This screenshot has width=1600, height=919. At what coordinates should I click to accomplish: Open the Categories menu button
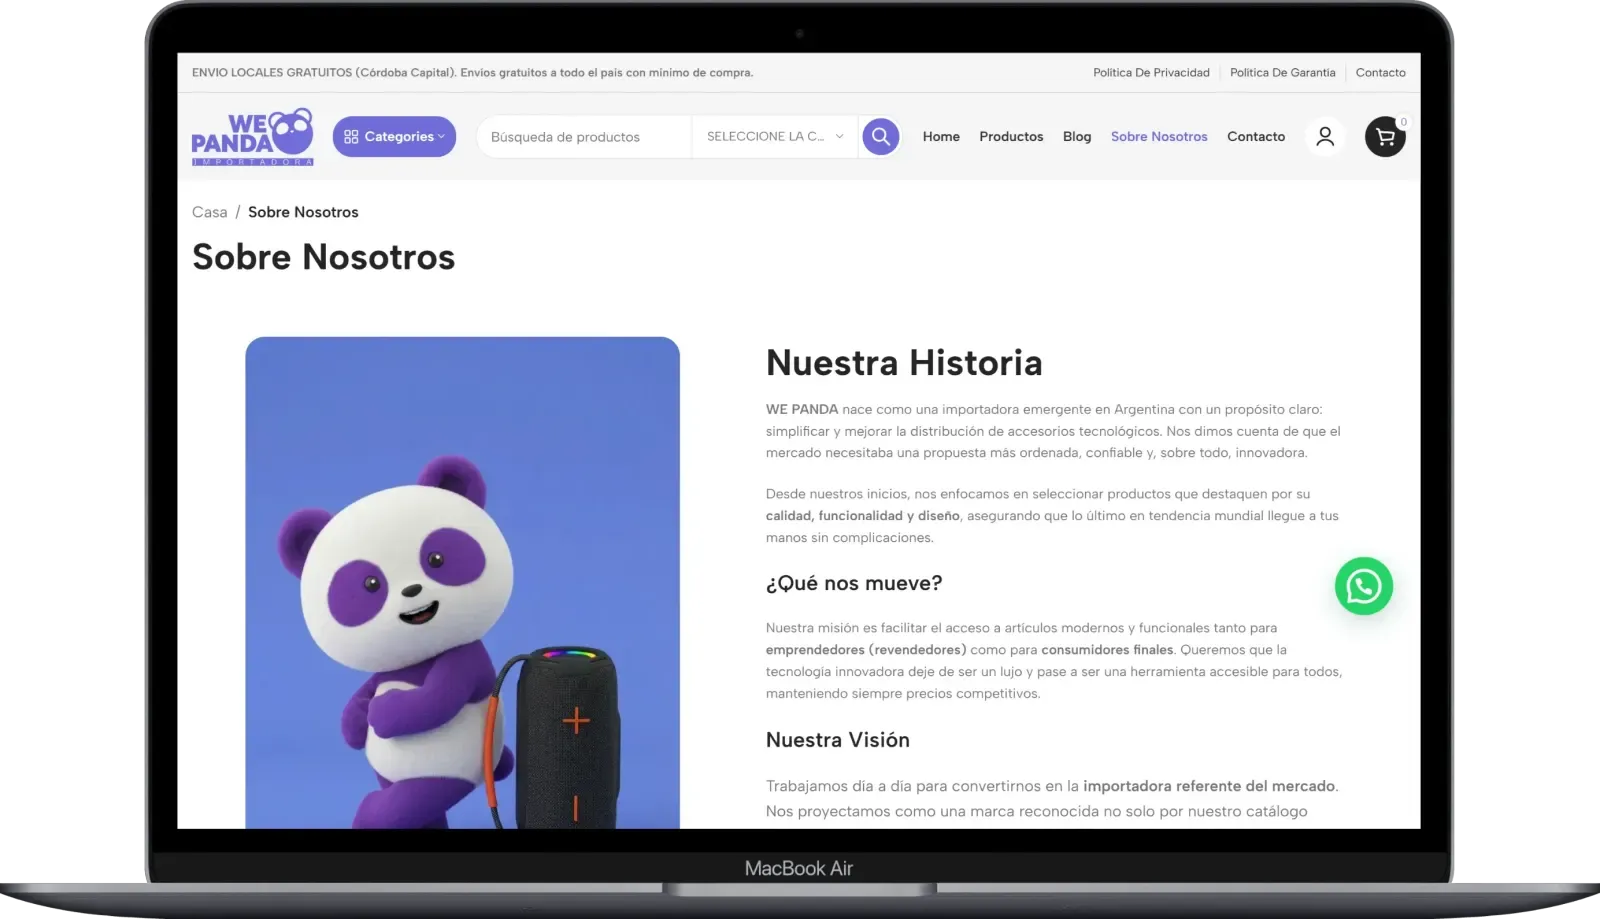click(x=394, y=137)
